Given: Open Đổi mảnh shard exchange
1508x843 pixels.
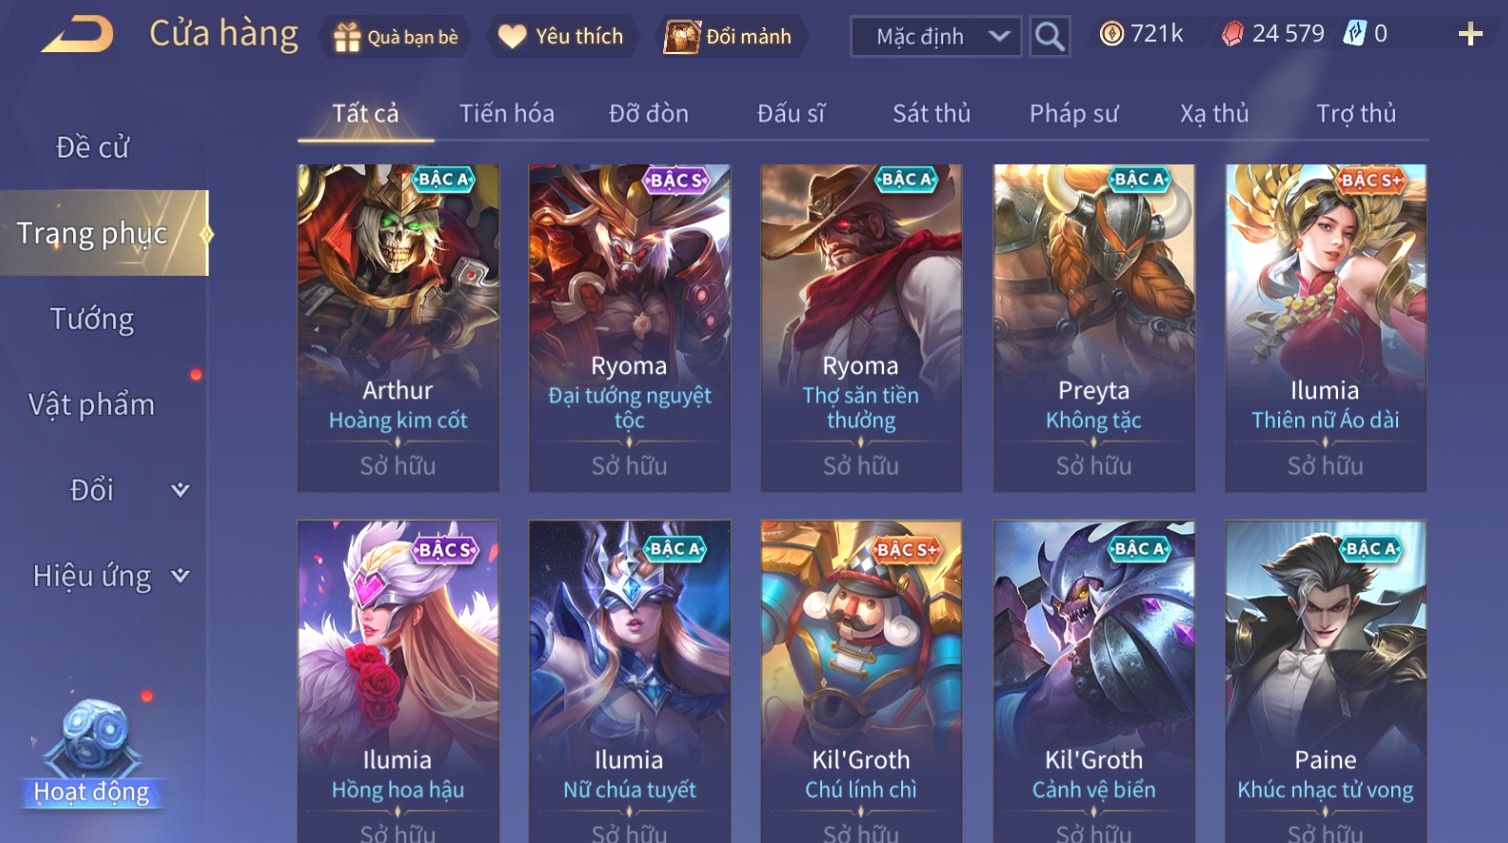Looking at the screenshot, I should [729, 37].
